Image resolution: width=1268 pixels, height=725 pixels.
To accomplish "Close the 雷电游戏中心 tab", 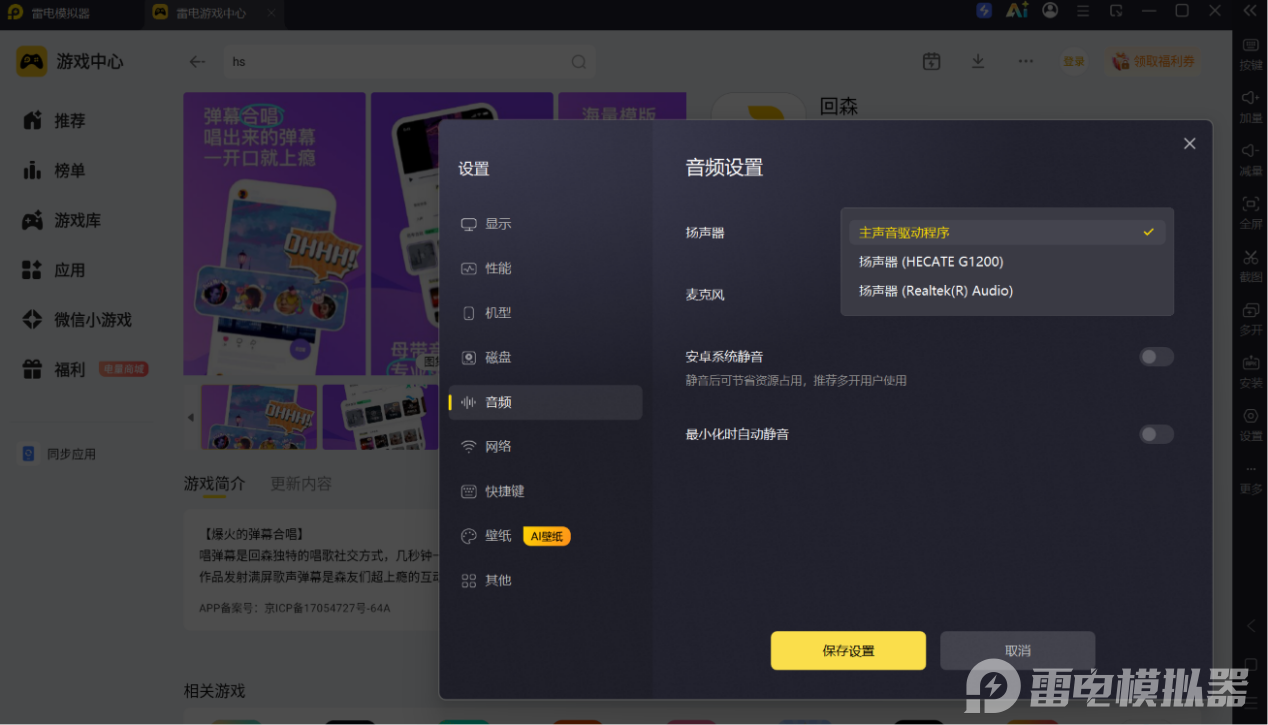I will click(271, 13).
